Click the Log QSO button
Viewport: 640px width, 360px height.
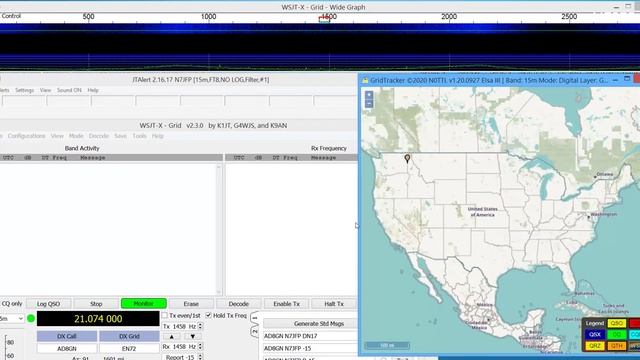[48, 304]
